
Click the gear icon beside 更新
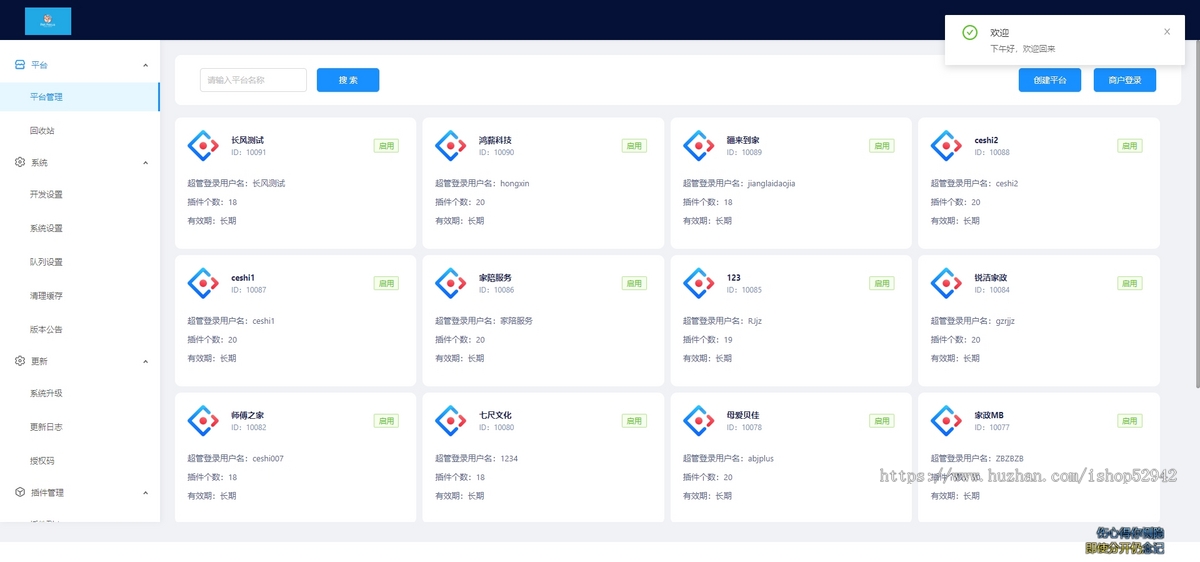[x=20, y=361]
